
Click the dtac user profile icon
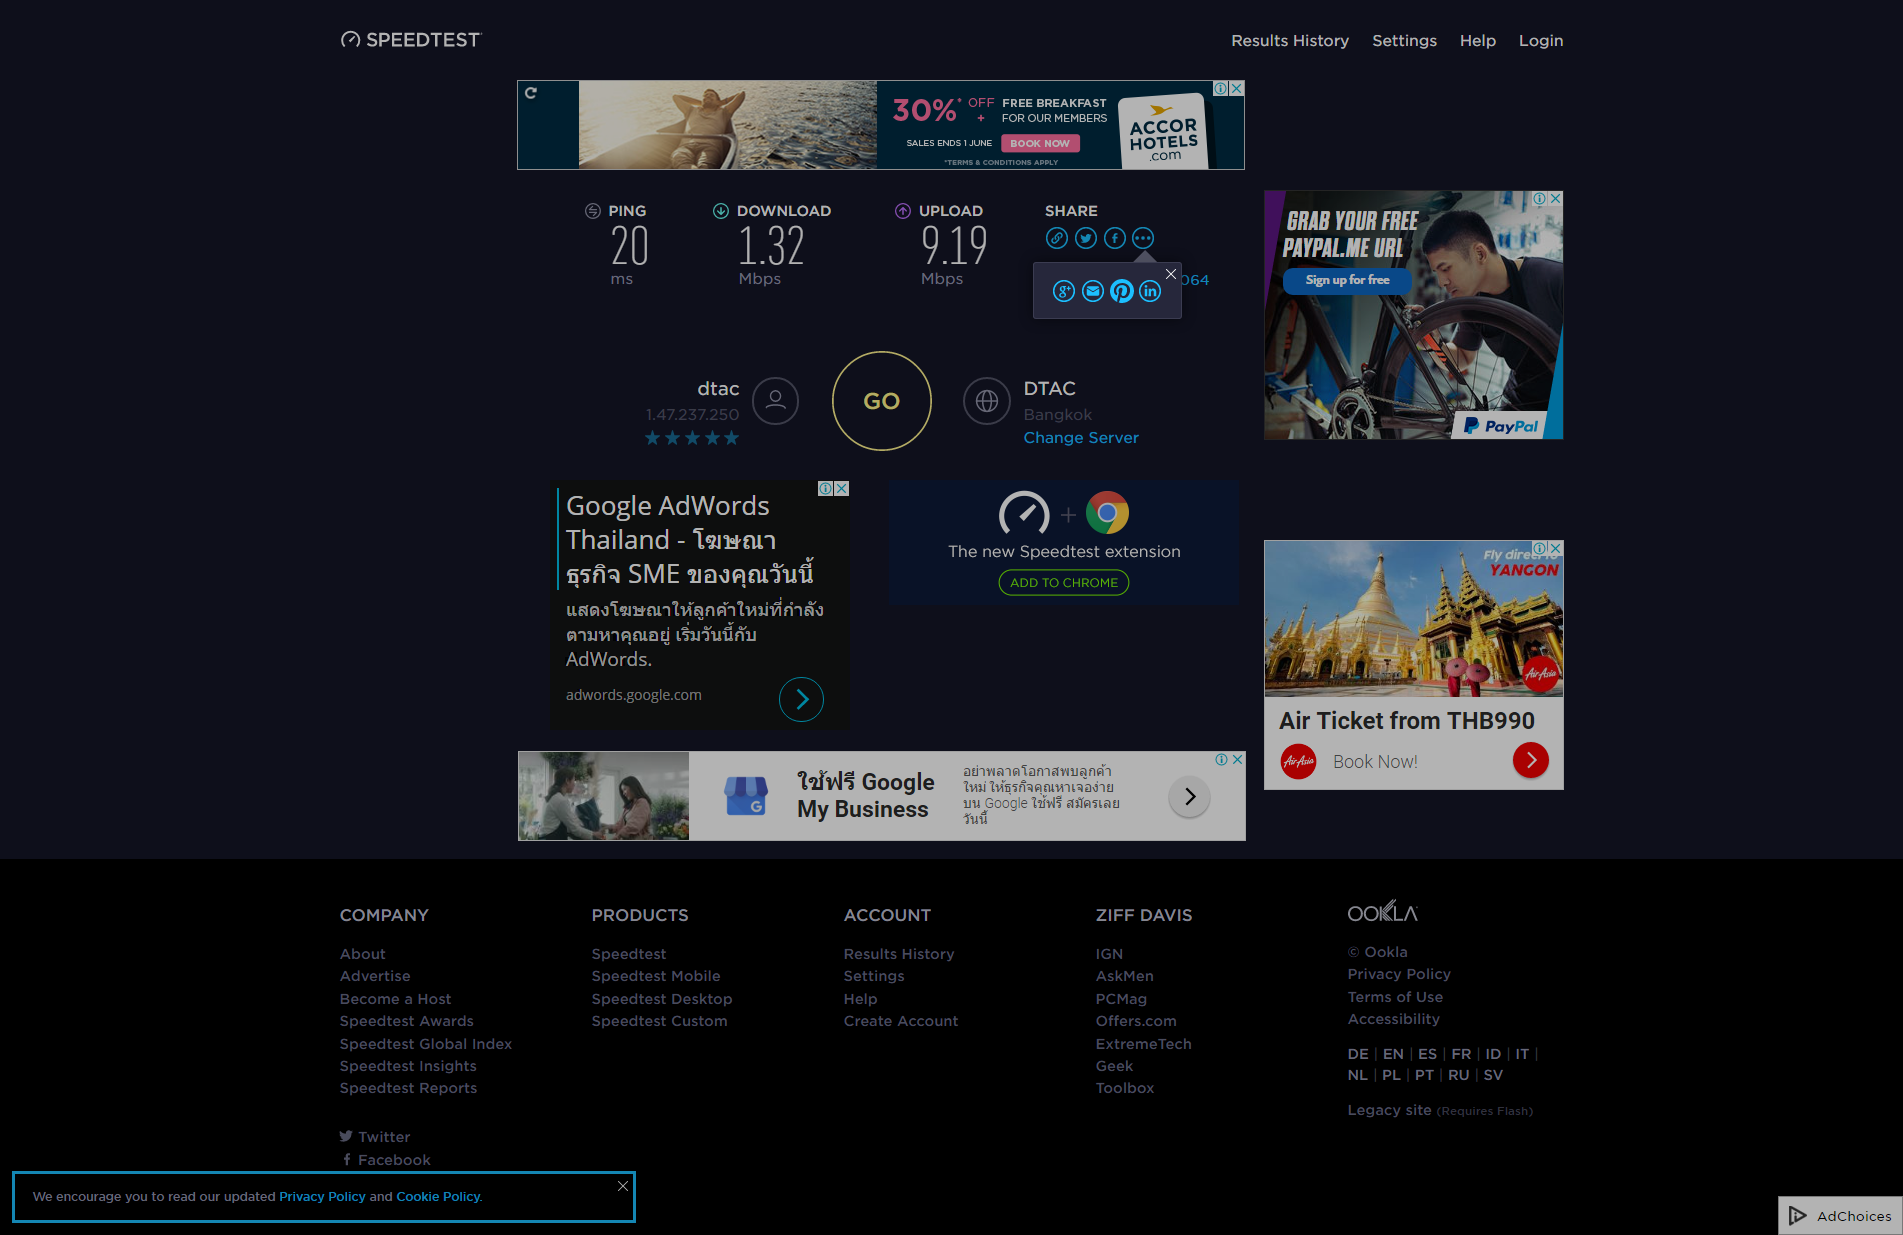click(x=775, y=401)
